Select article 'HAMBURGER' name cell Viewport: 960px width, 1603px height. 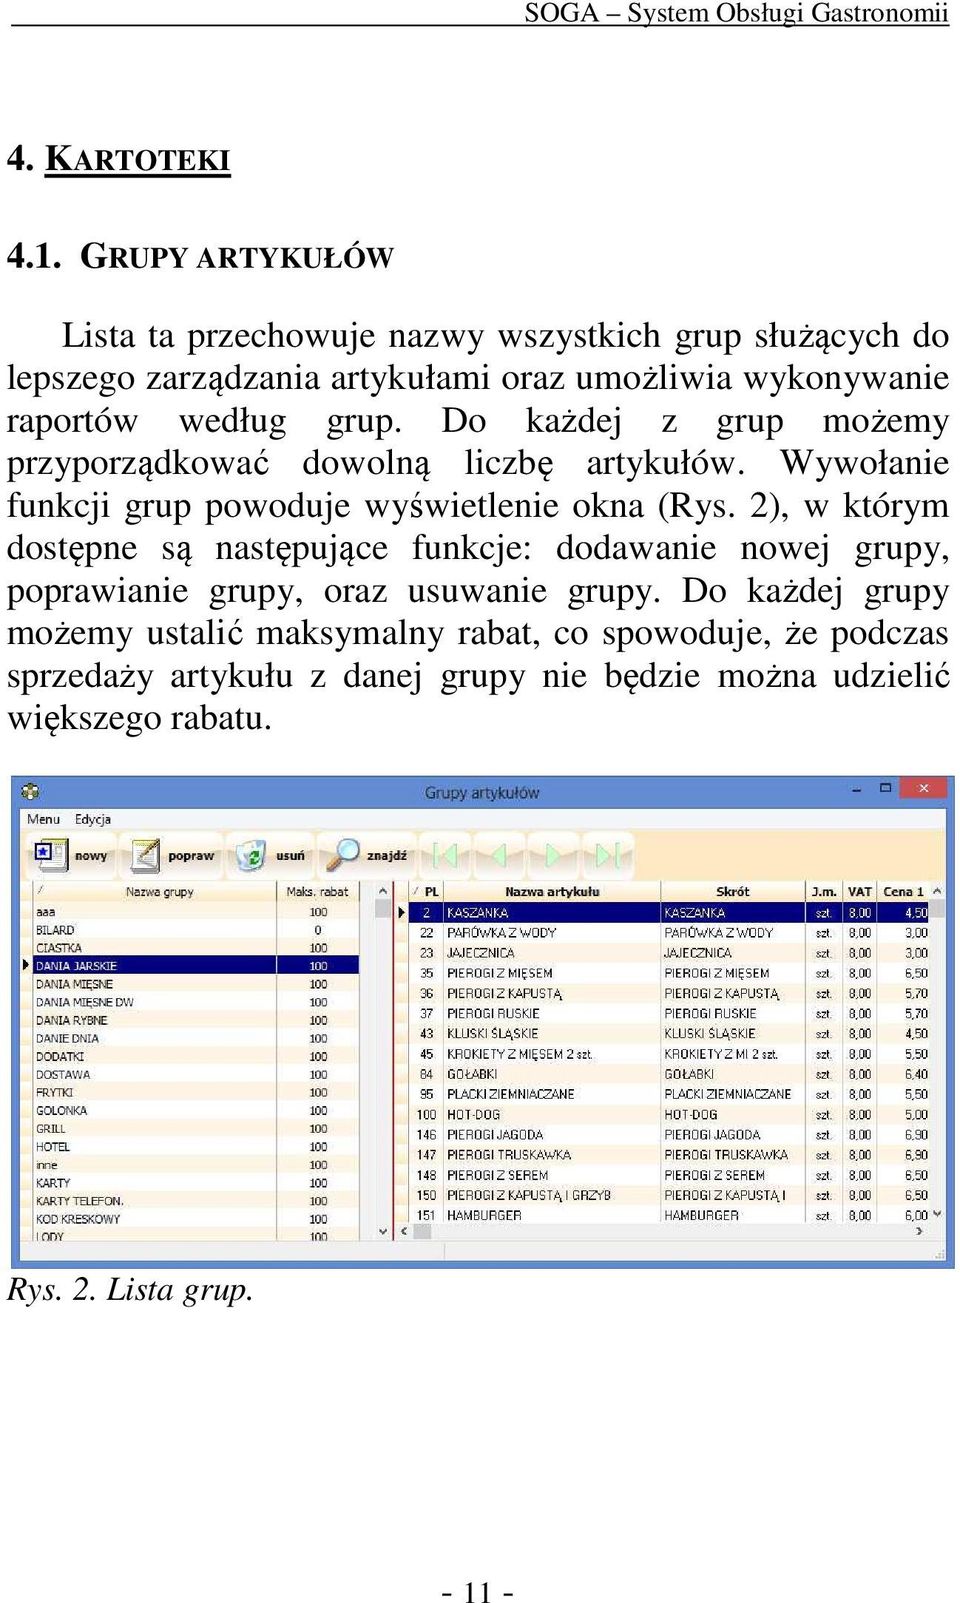(551, 1215)
